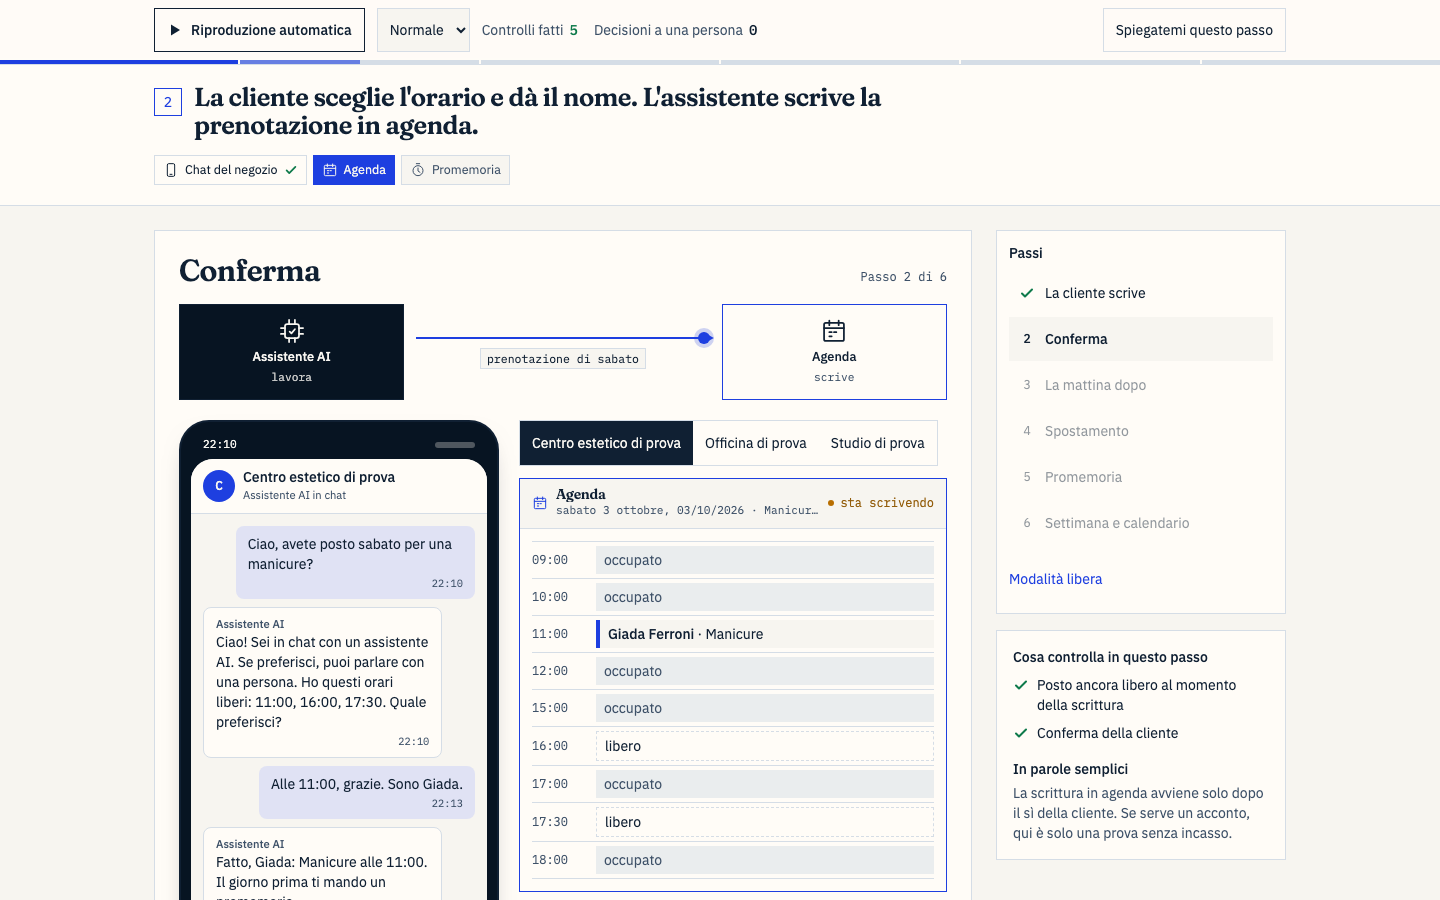The image size is (1440, 900).
Task: Start Riproduzione automatica playback
Action: 259,30
